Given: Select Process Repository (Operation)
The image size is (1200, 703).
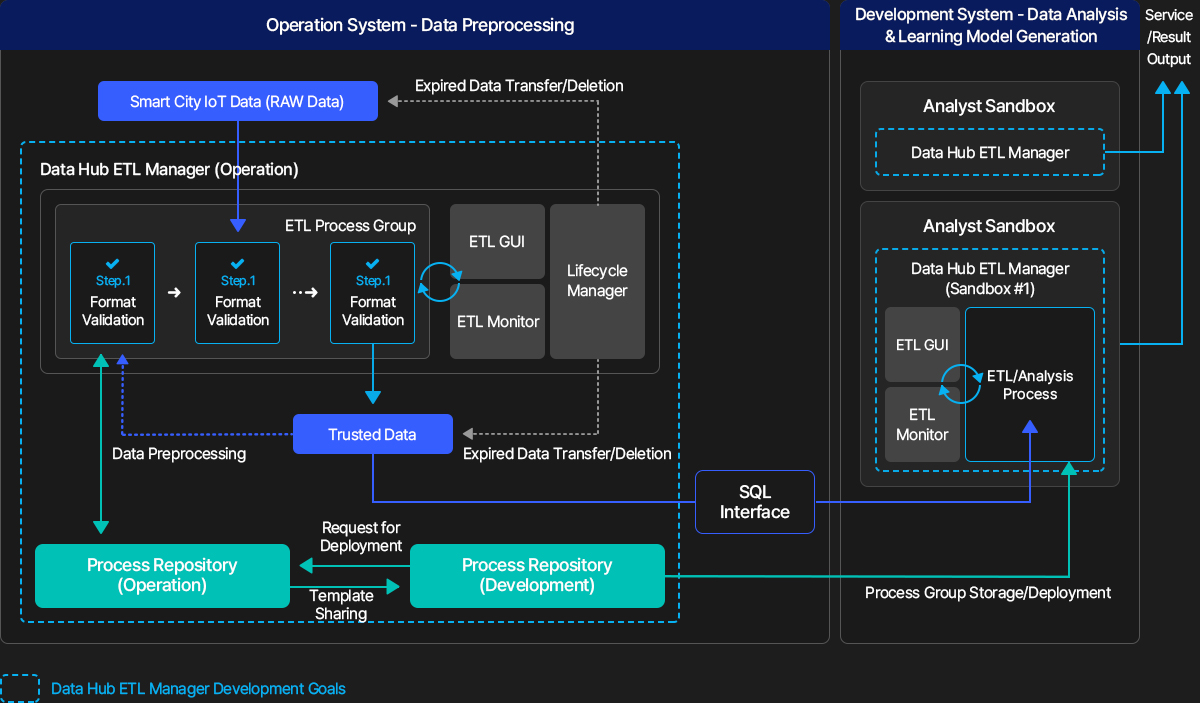Looking at the screenshot, I should tap(162, 575).
